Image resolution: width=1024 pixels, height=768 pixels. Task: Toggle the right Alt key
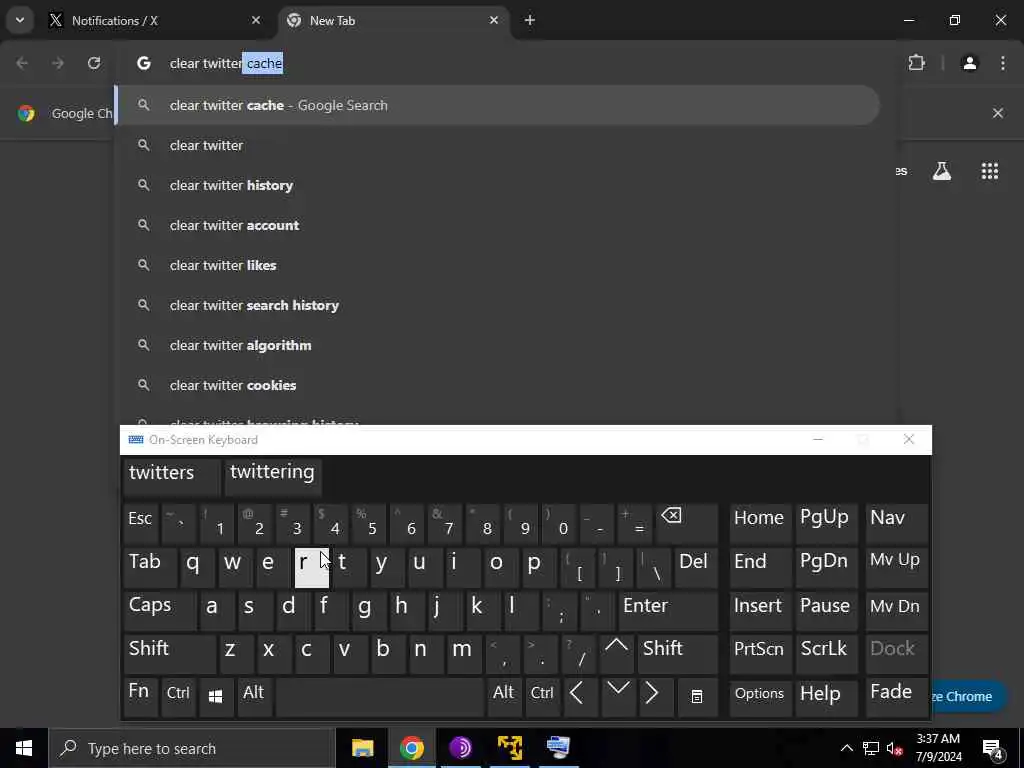pos(504,697)
